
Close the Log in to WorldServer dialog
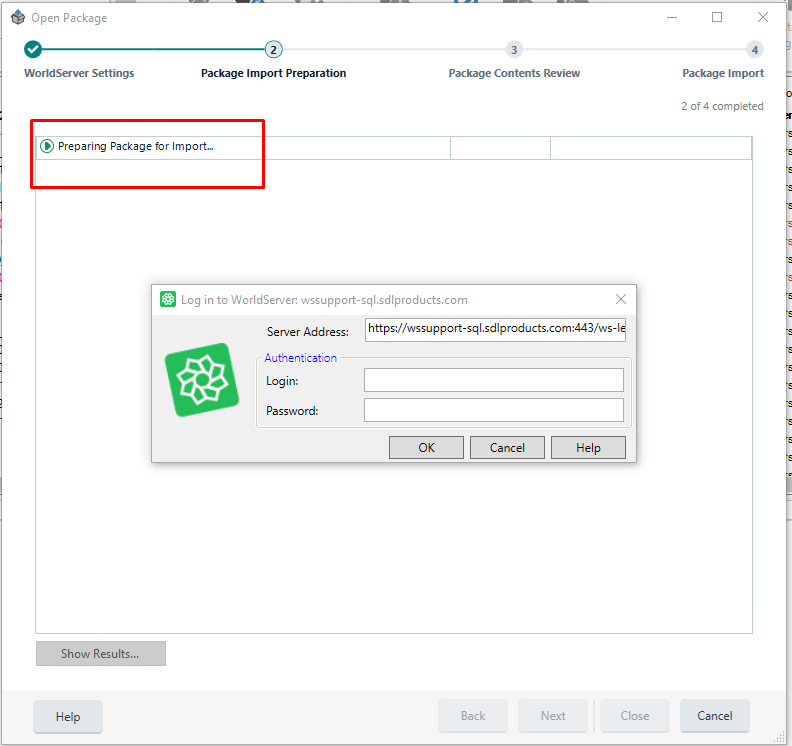tap(620, 299)
